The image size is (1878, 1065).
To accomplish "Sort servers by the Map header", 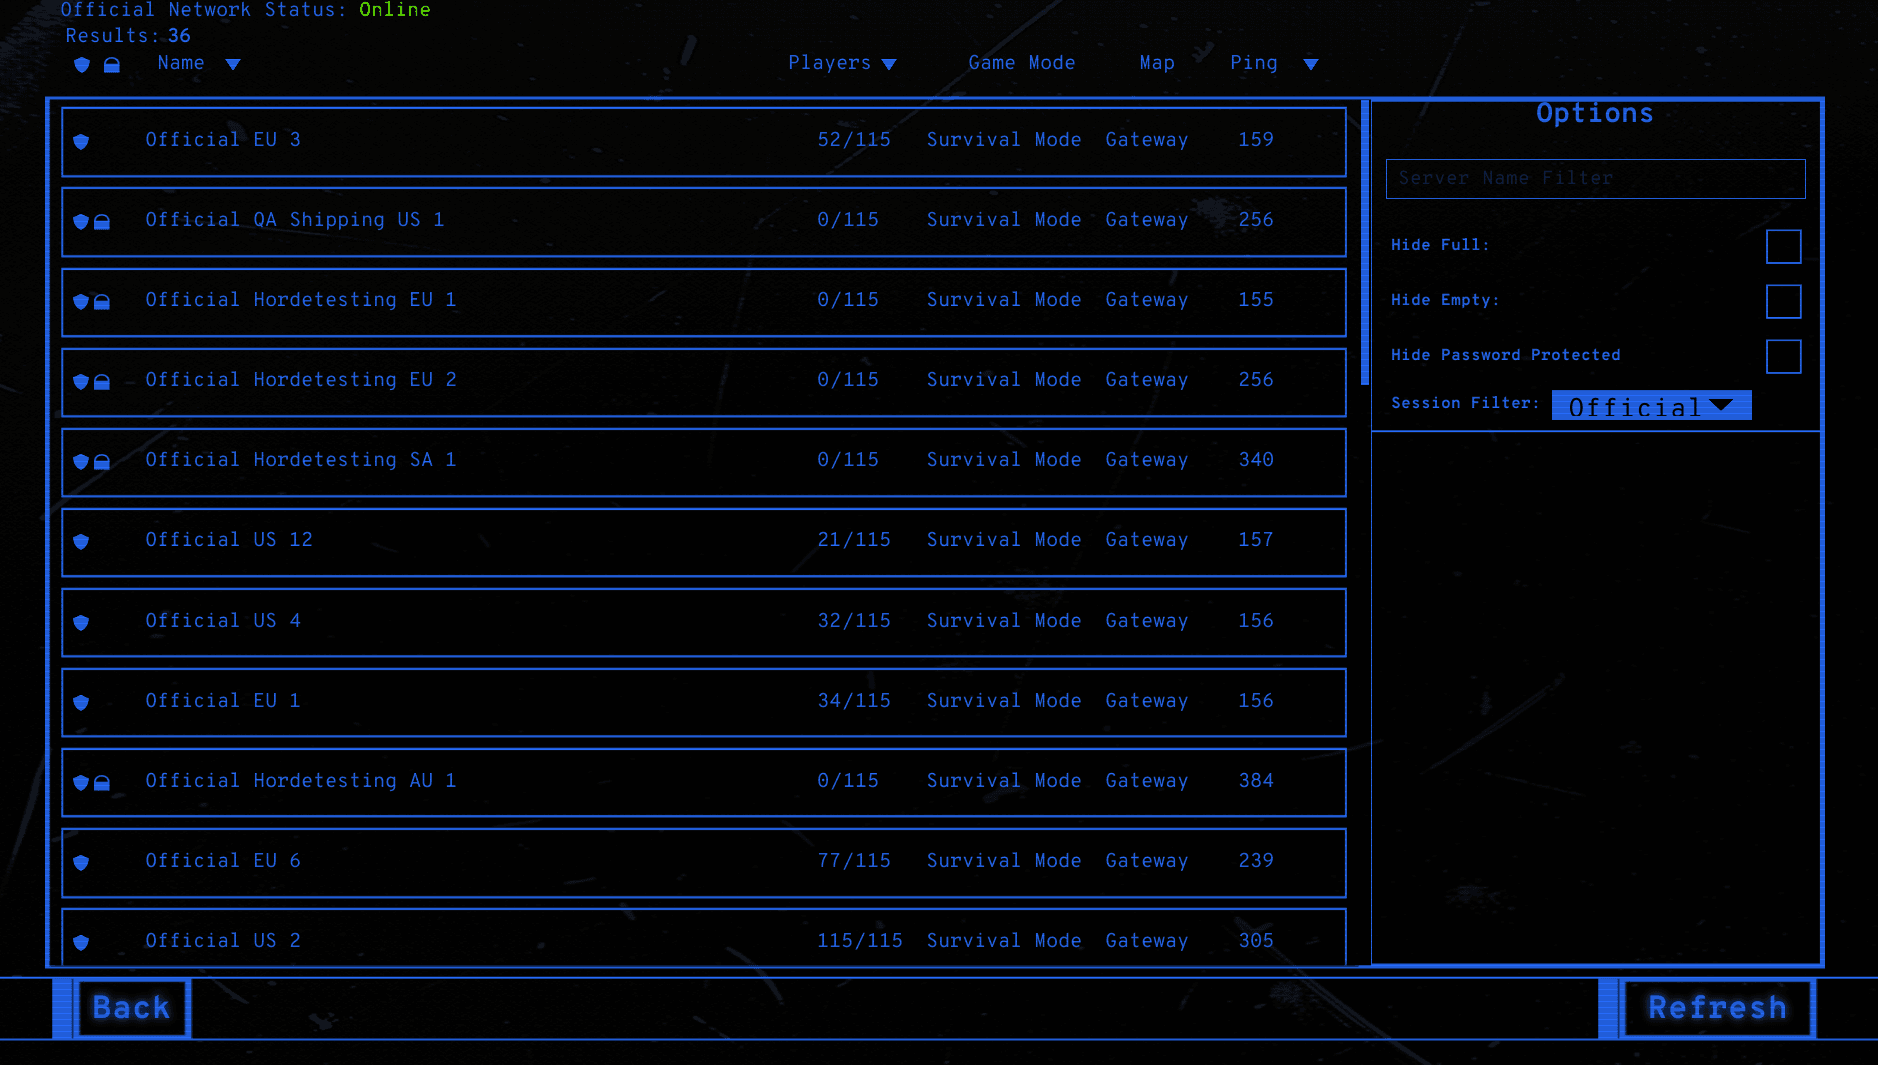I will click(x=1156, y=63).
